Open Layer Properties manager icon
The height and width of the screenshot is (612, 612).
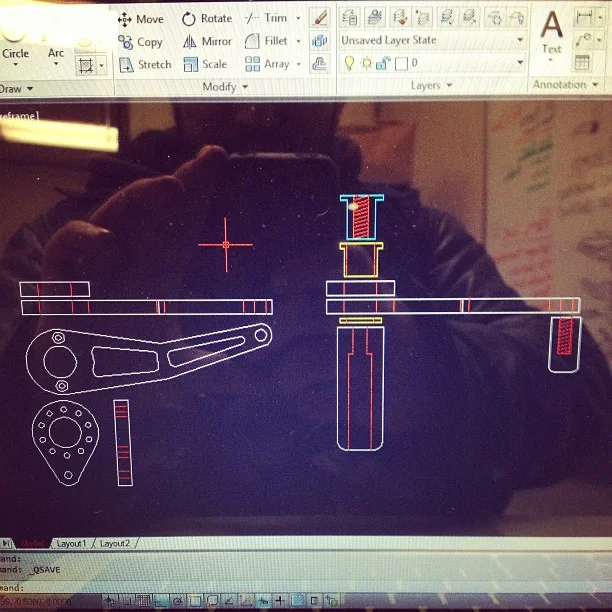coord(350,18)
